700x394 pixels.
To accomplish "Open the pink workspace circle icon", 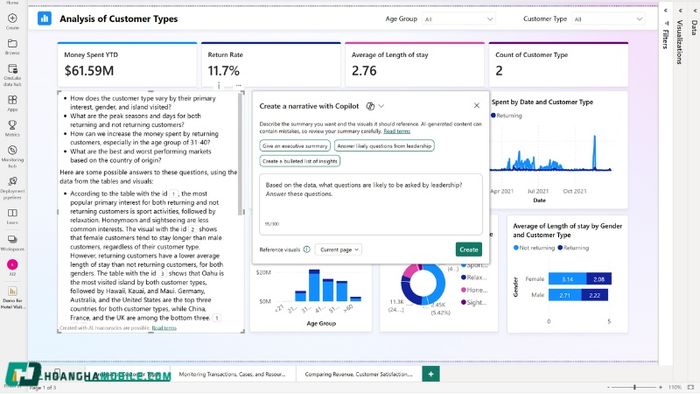I will 12,265.
